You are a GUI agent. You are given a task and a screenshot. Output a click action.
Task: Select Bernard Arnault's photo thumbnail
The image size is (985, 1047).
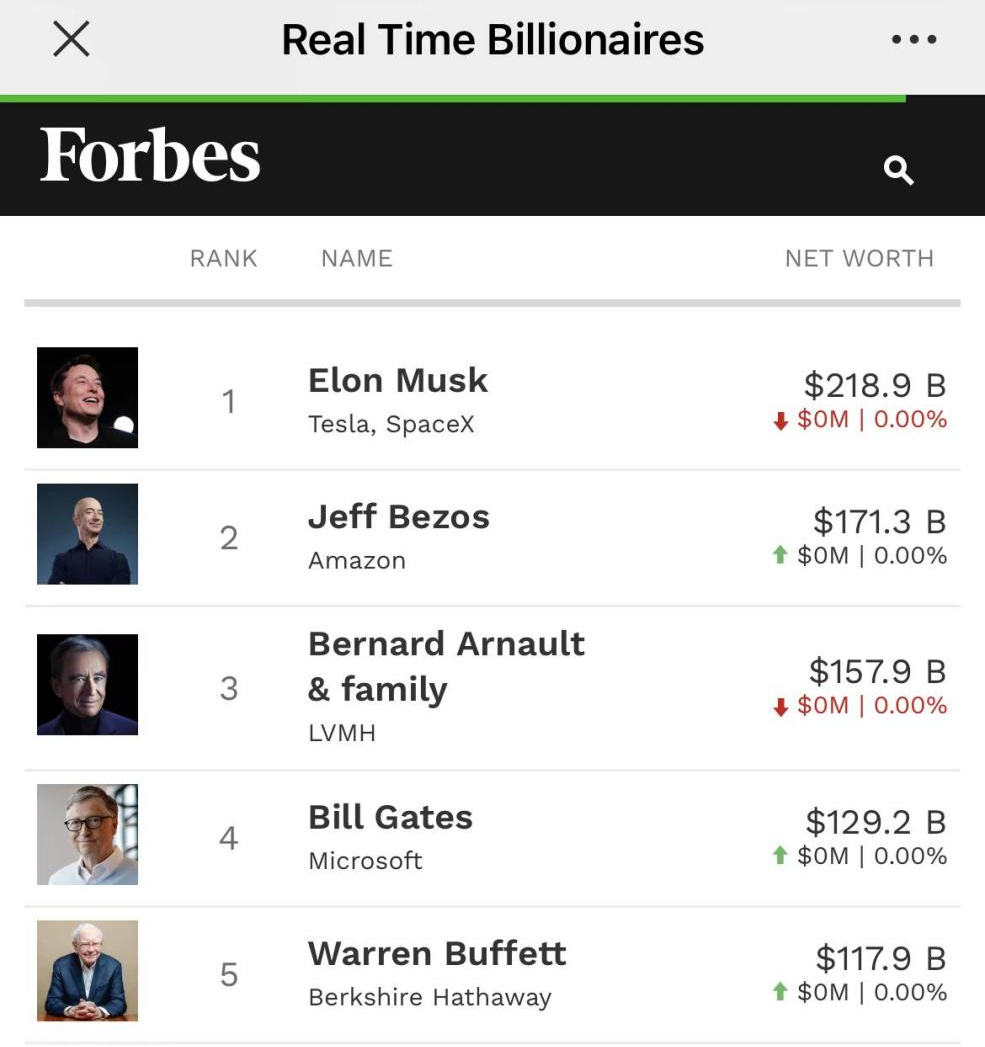pos(87,684)
